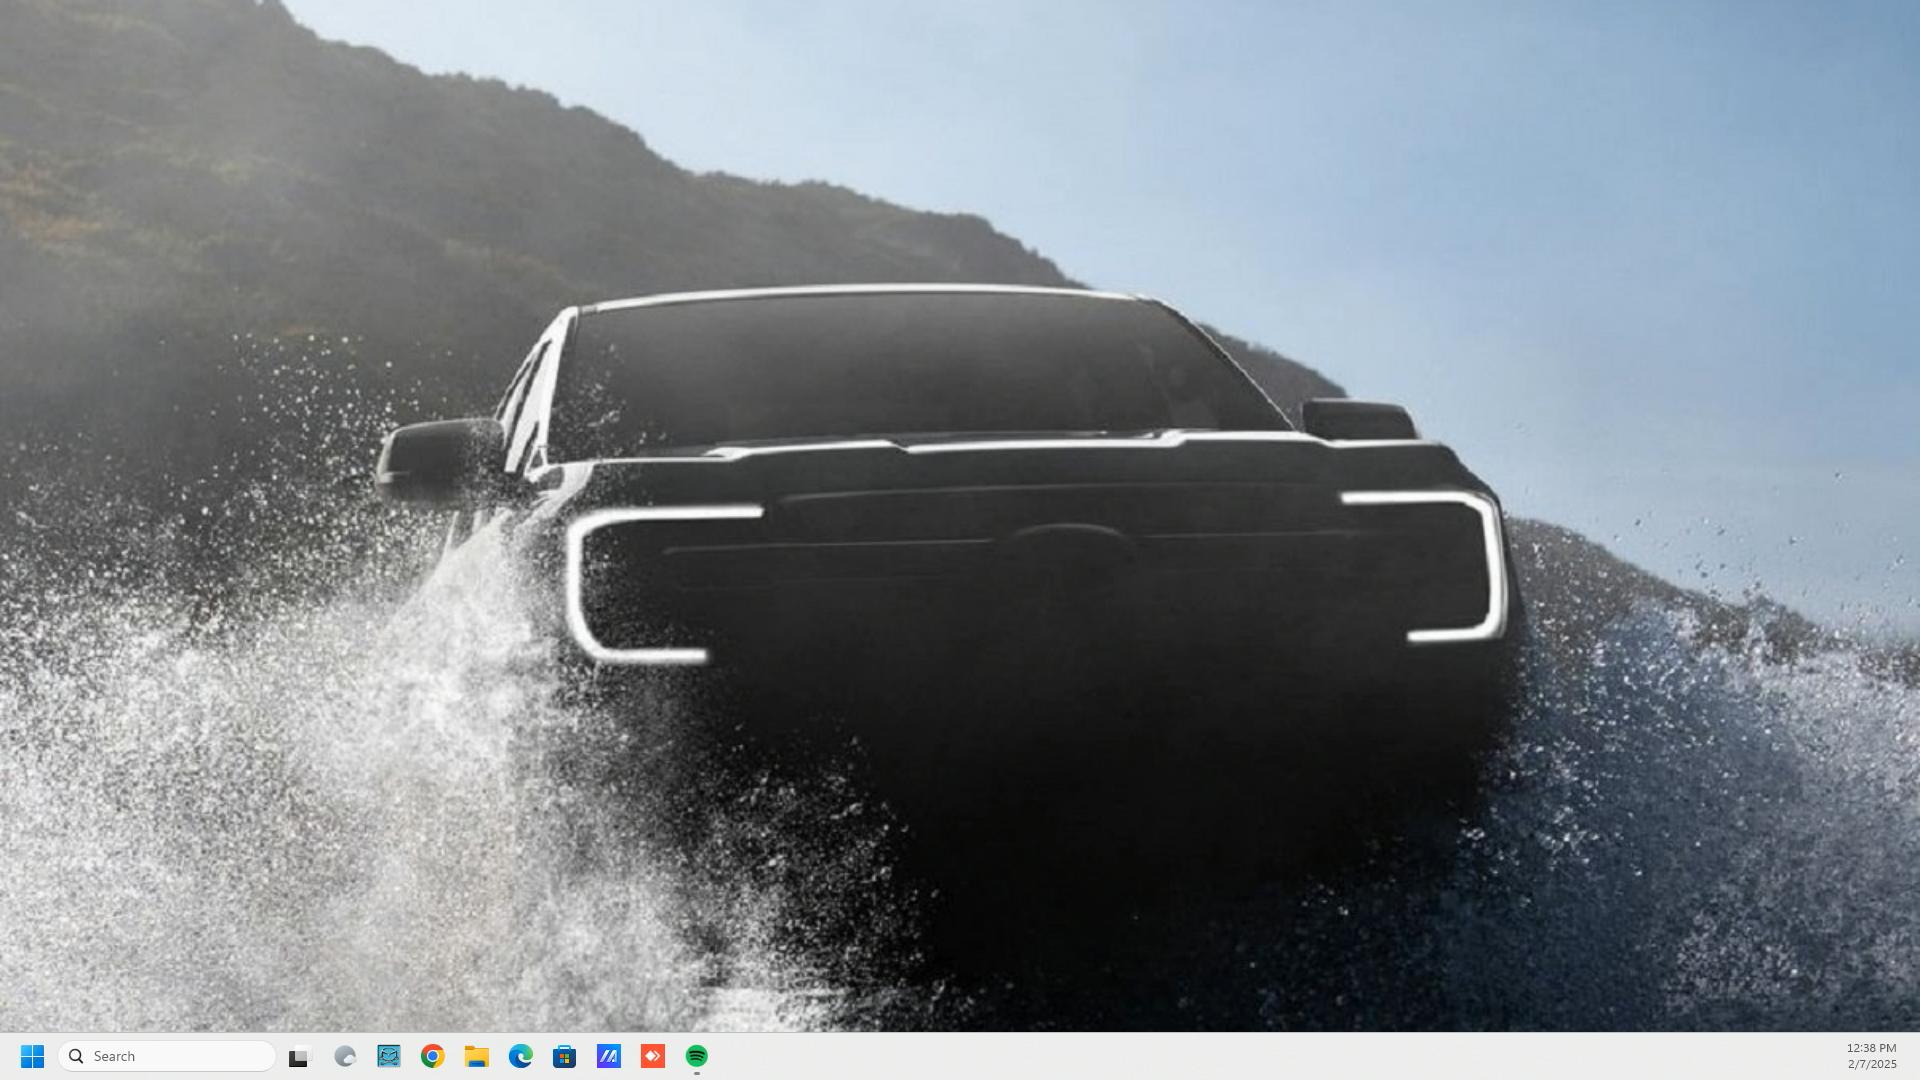The width and height of the screenshot is (1920, 1080).
Task: Open File Explorer from the taskbar
Action: [477, 1056]
